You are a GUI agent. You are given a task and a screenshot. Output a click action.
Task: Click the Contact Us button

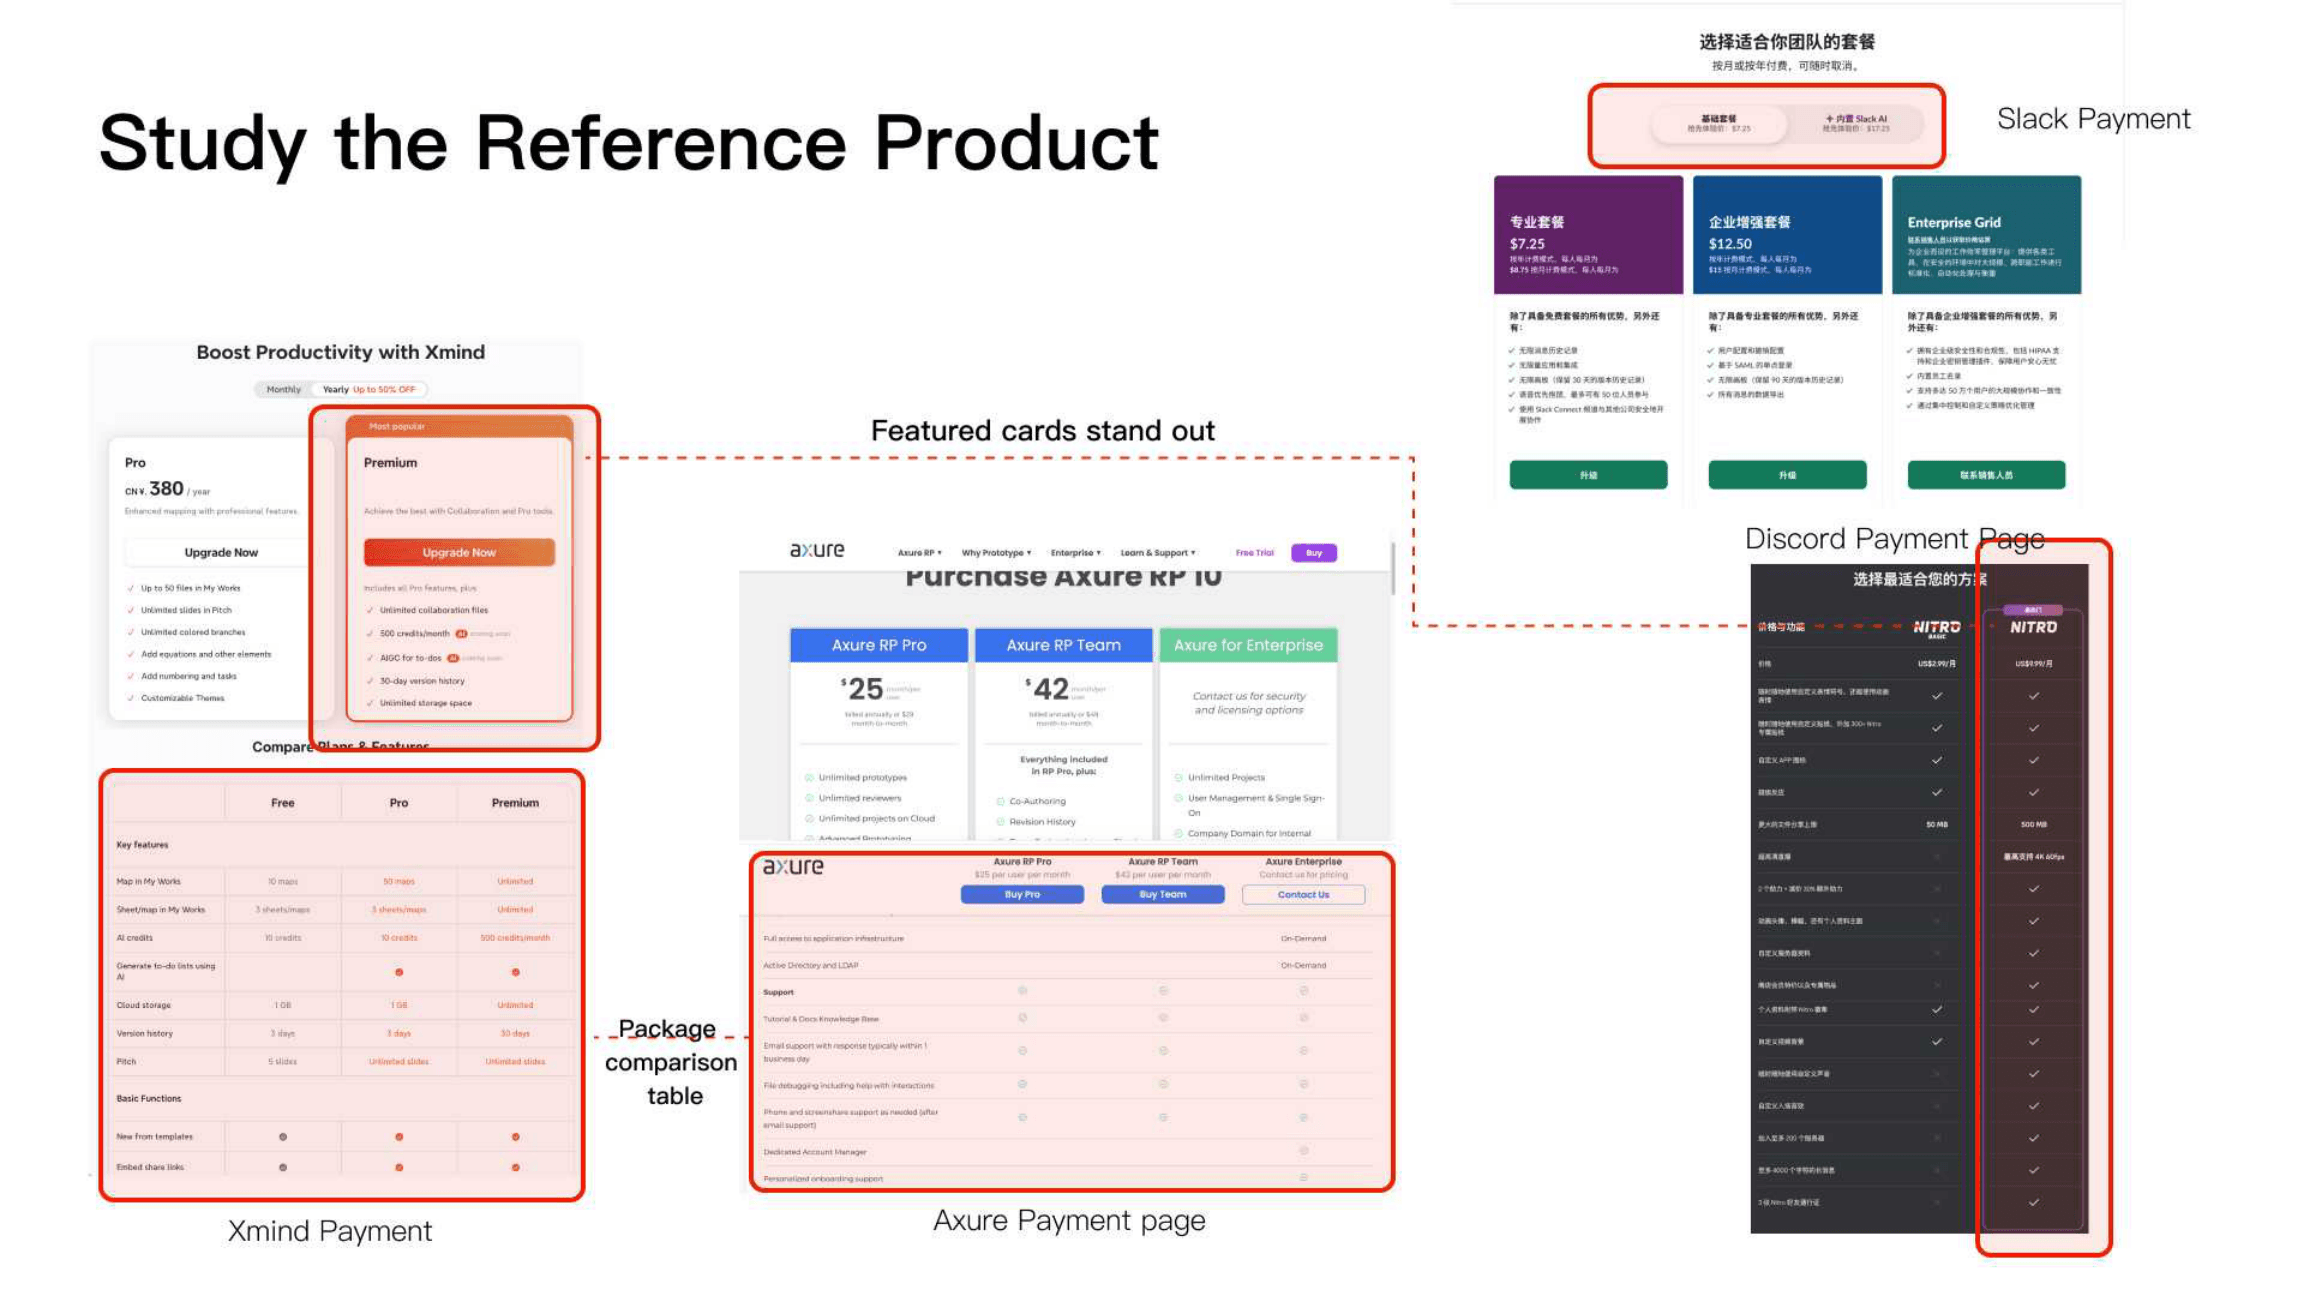[1303, 895]
